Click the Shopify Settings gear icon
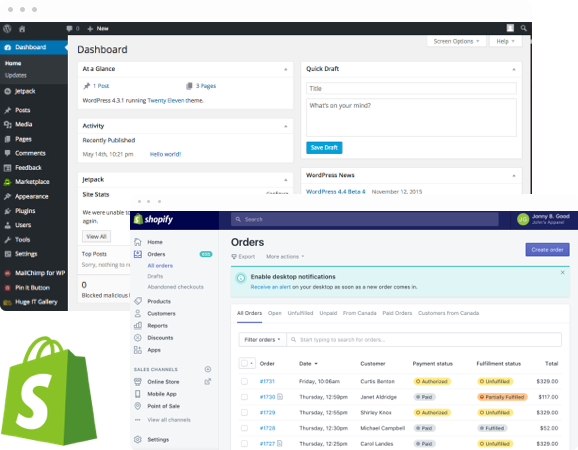Image resolution: width=578 pixels, height=450 pixels. [x=138, y=439]
